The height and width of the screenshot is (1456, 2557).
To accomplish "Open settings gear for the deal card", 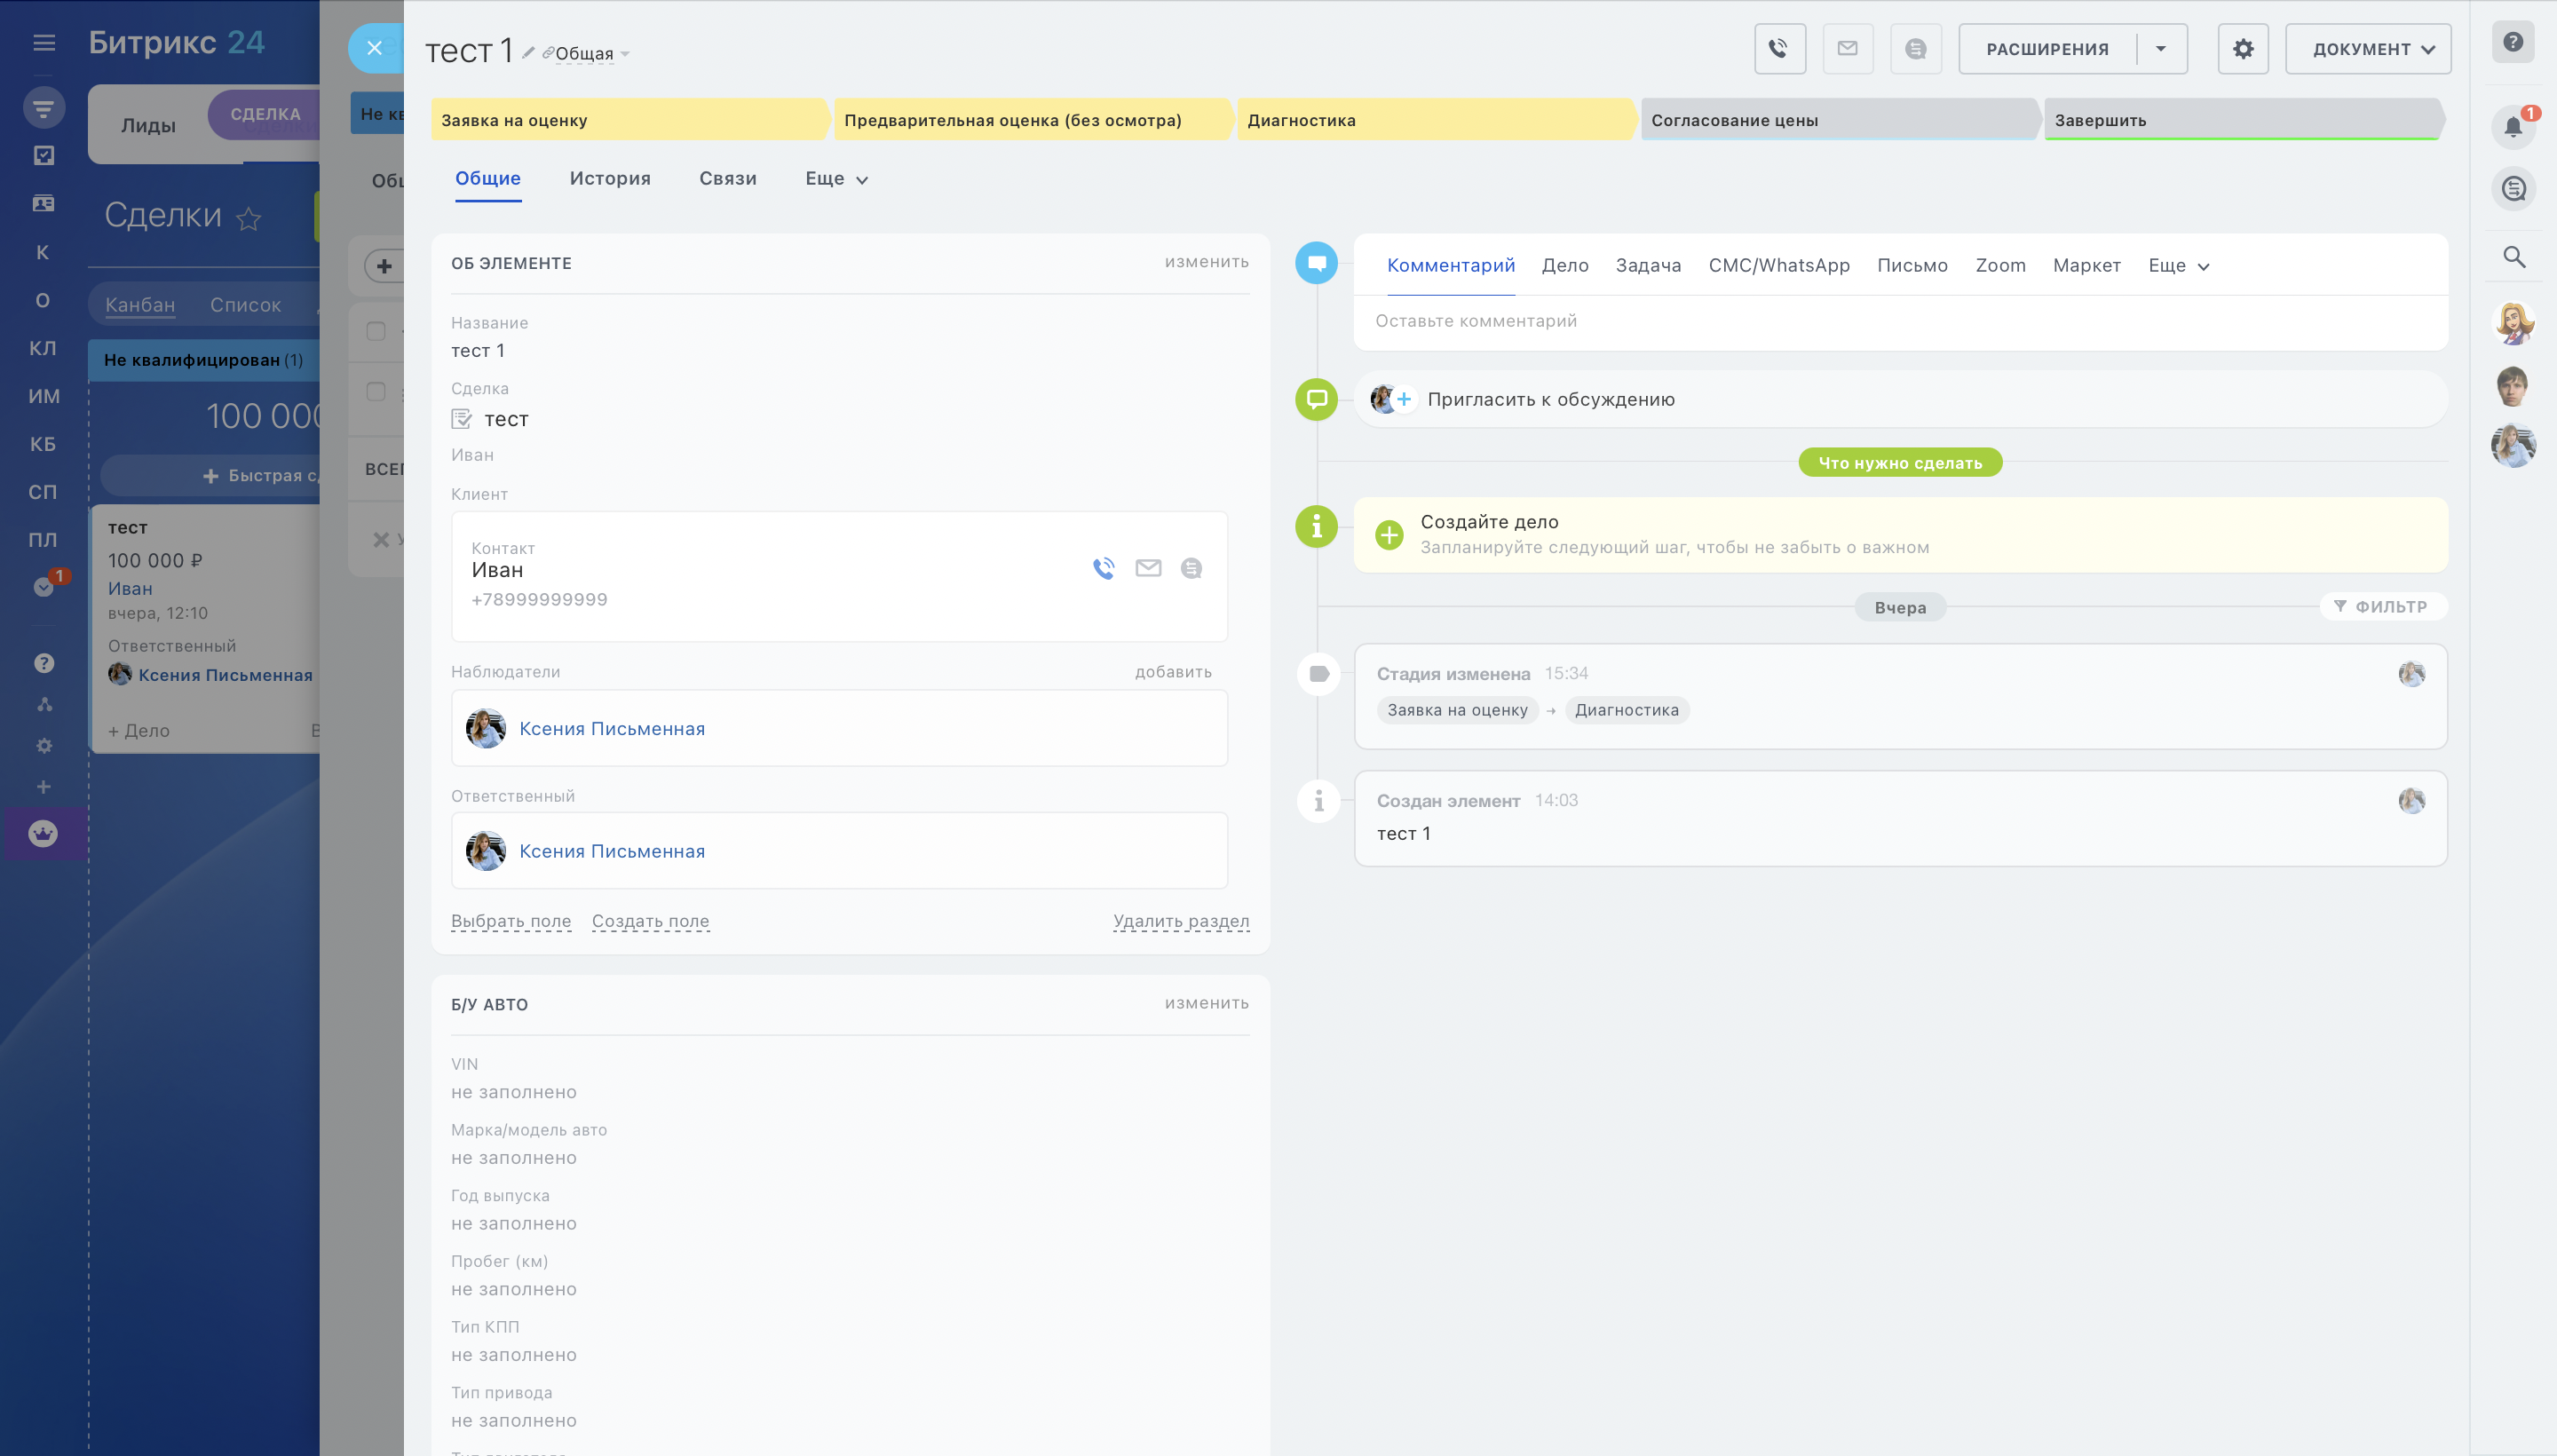I will [2243, 49].
